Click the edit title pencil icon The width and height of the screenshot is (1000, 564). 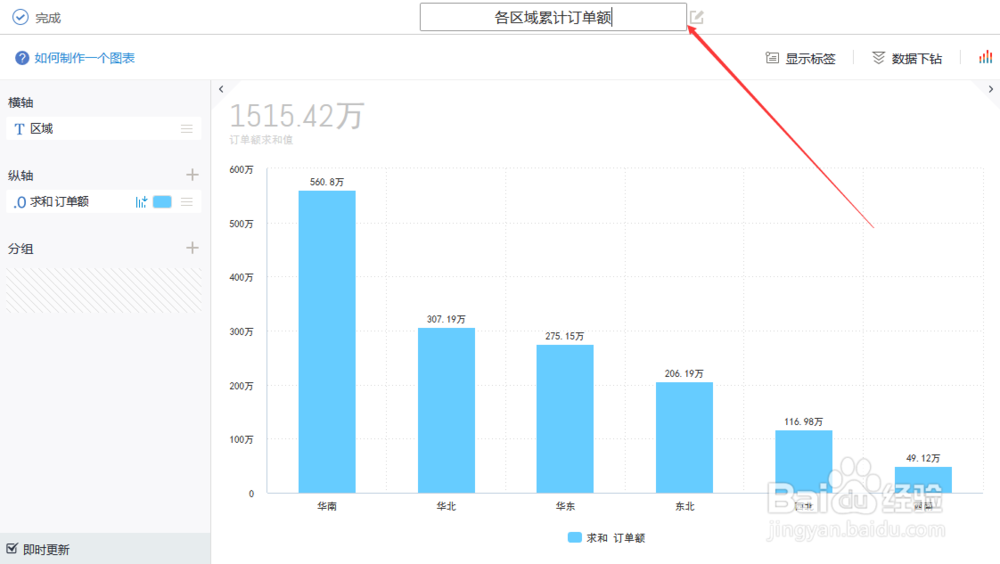696,17
